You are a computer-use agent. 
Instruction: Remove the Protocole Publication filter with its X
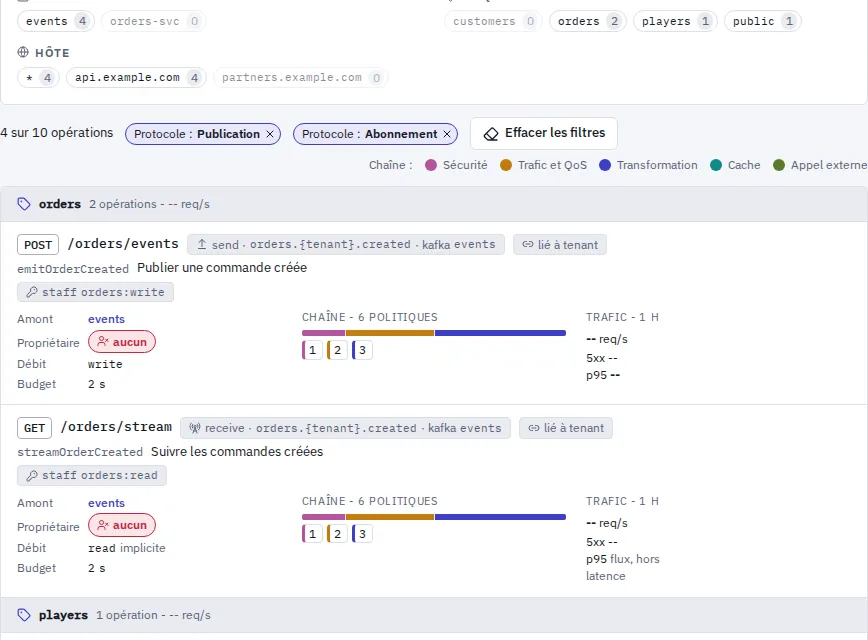tap(270, 134)
